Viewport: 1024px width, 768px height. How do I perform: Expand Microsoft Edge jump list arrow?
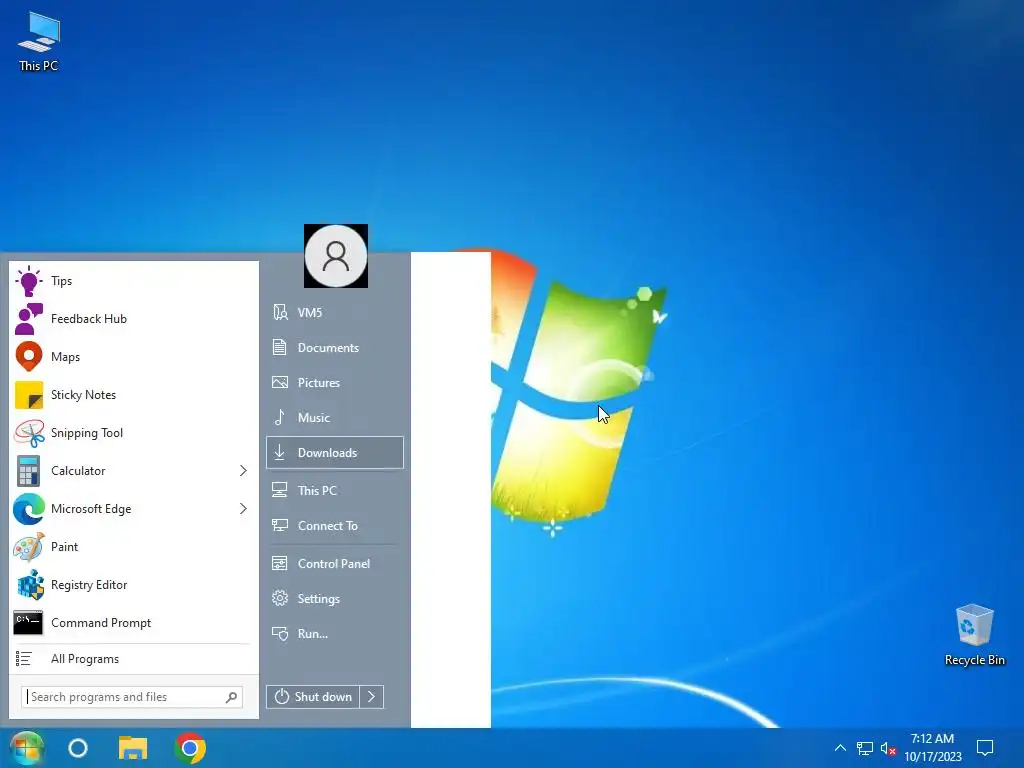243,508
